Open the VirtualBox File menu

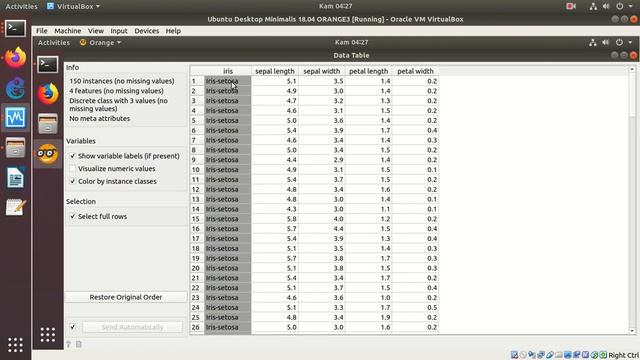[x=42, y=31]
